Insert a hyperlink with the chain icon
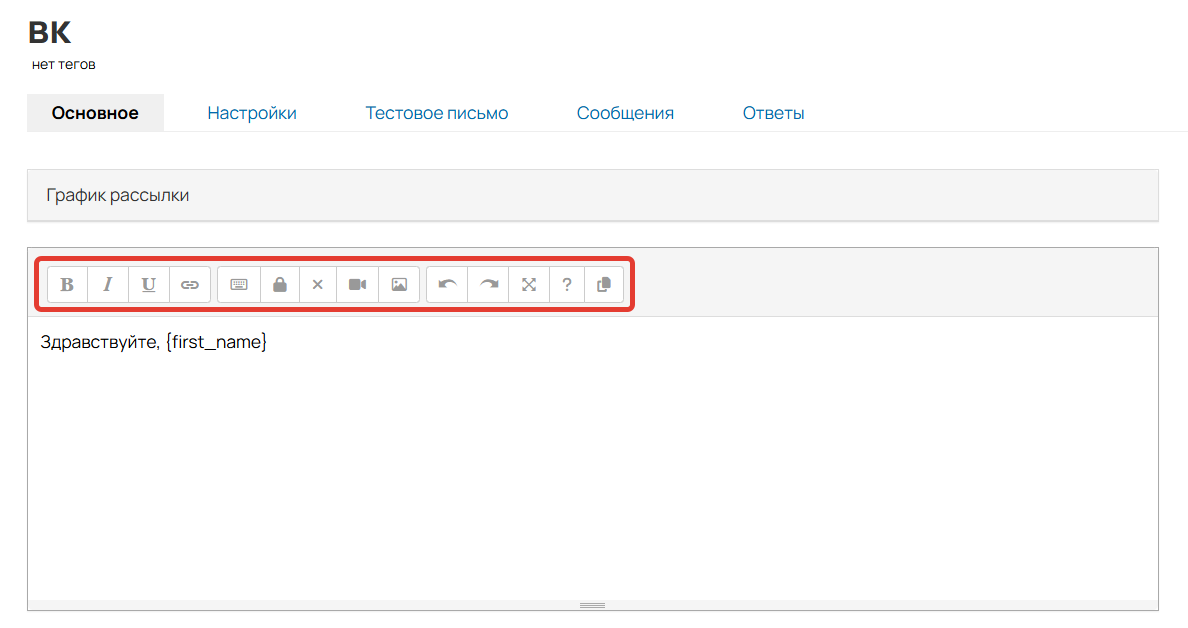 pyautogui.click(x=189, y=285)
